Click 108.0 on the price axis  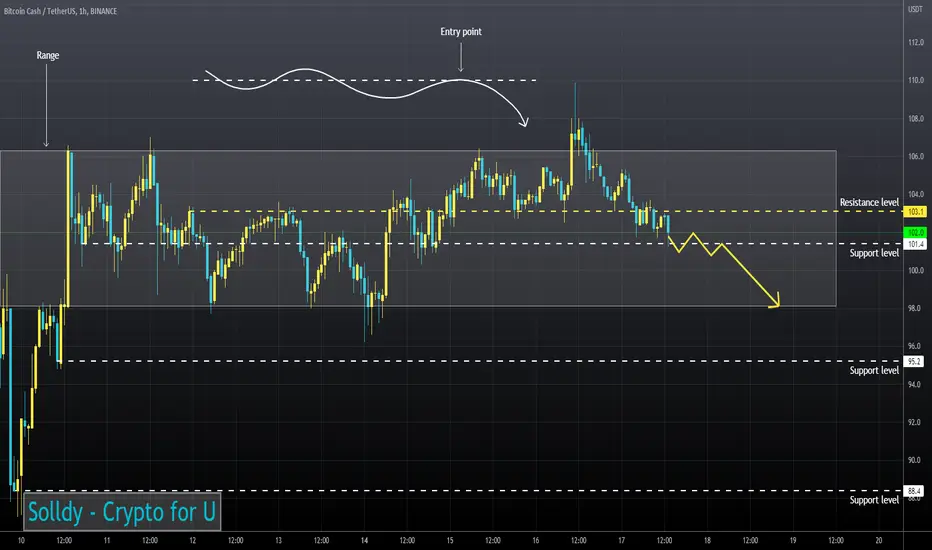pyautogui.click(x=916, y=118)
